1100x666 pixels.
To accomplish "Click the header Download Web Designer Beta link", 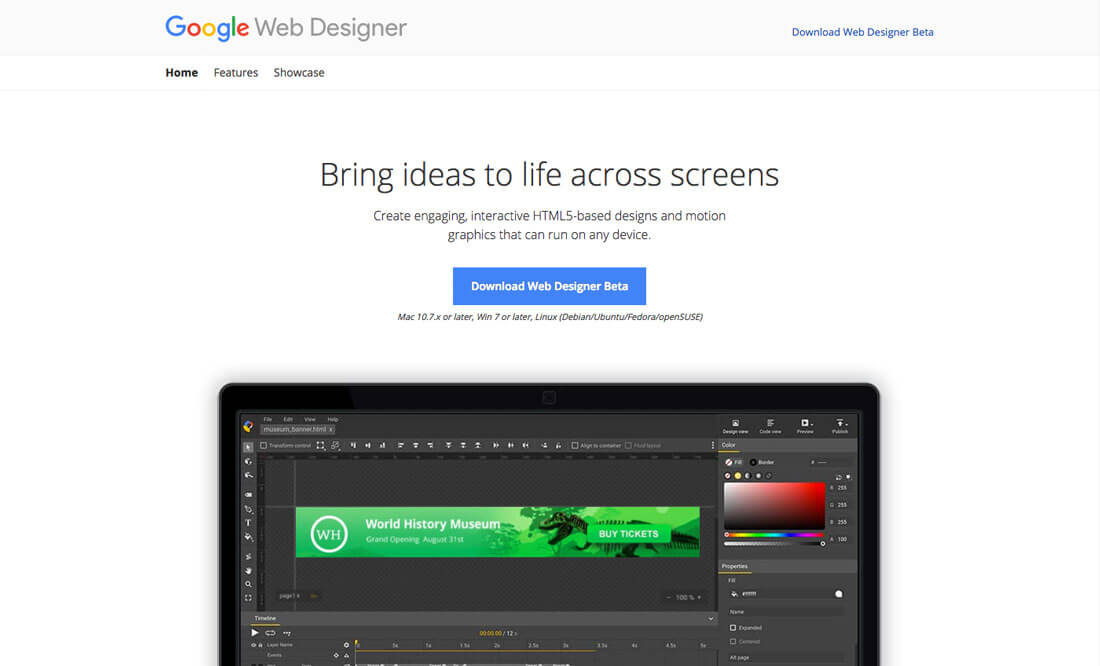I will [x=862, y=32].
